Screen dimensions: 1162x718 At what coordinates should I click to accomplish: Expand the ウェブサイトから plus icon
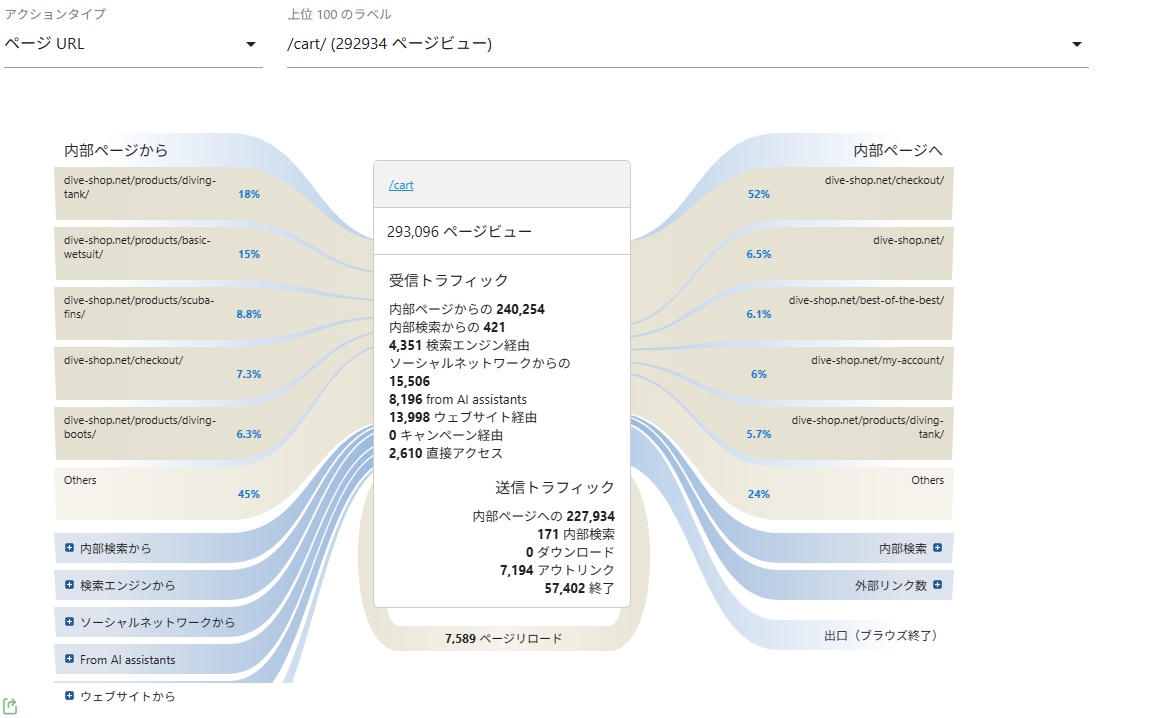pos(69,696)
